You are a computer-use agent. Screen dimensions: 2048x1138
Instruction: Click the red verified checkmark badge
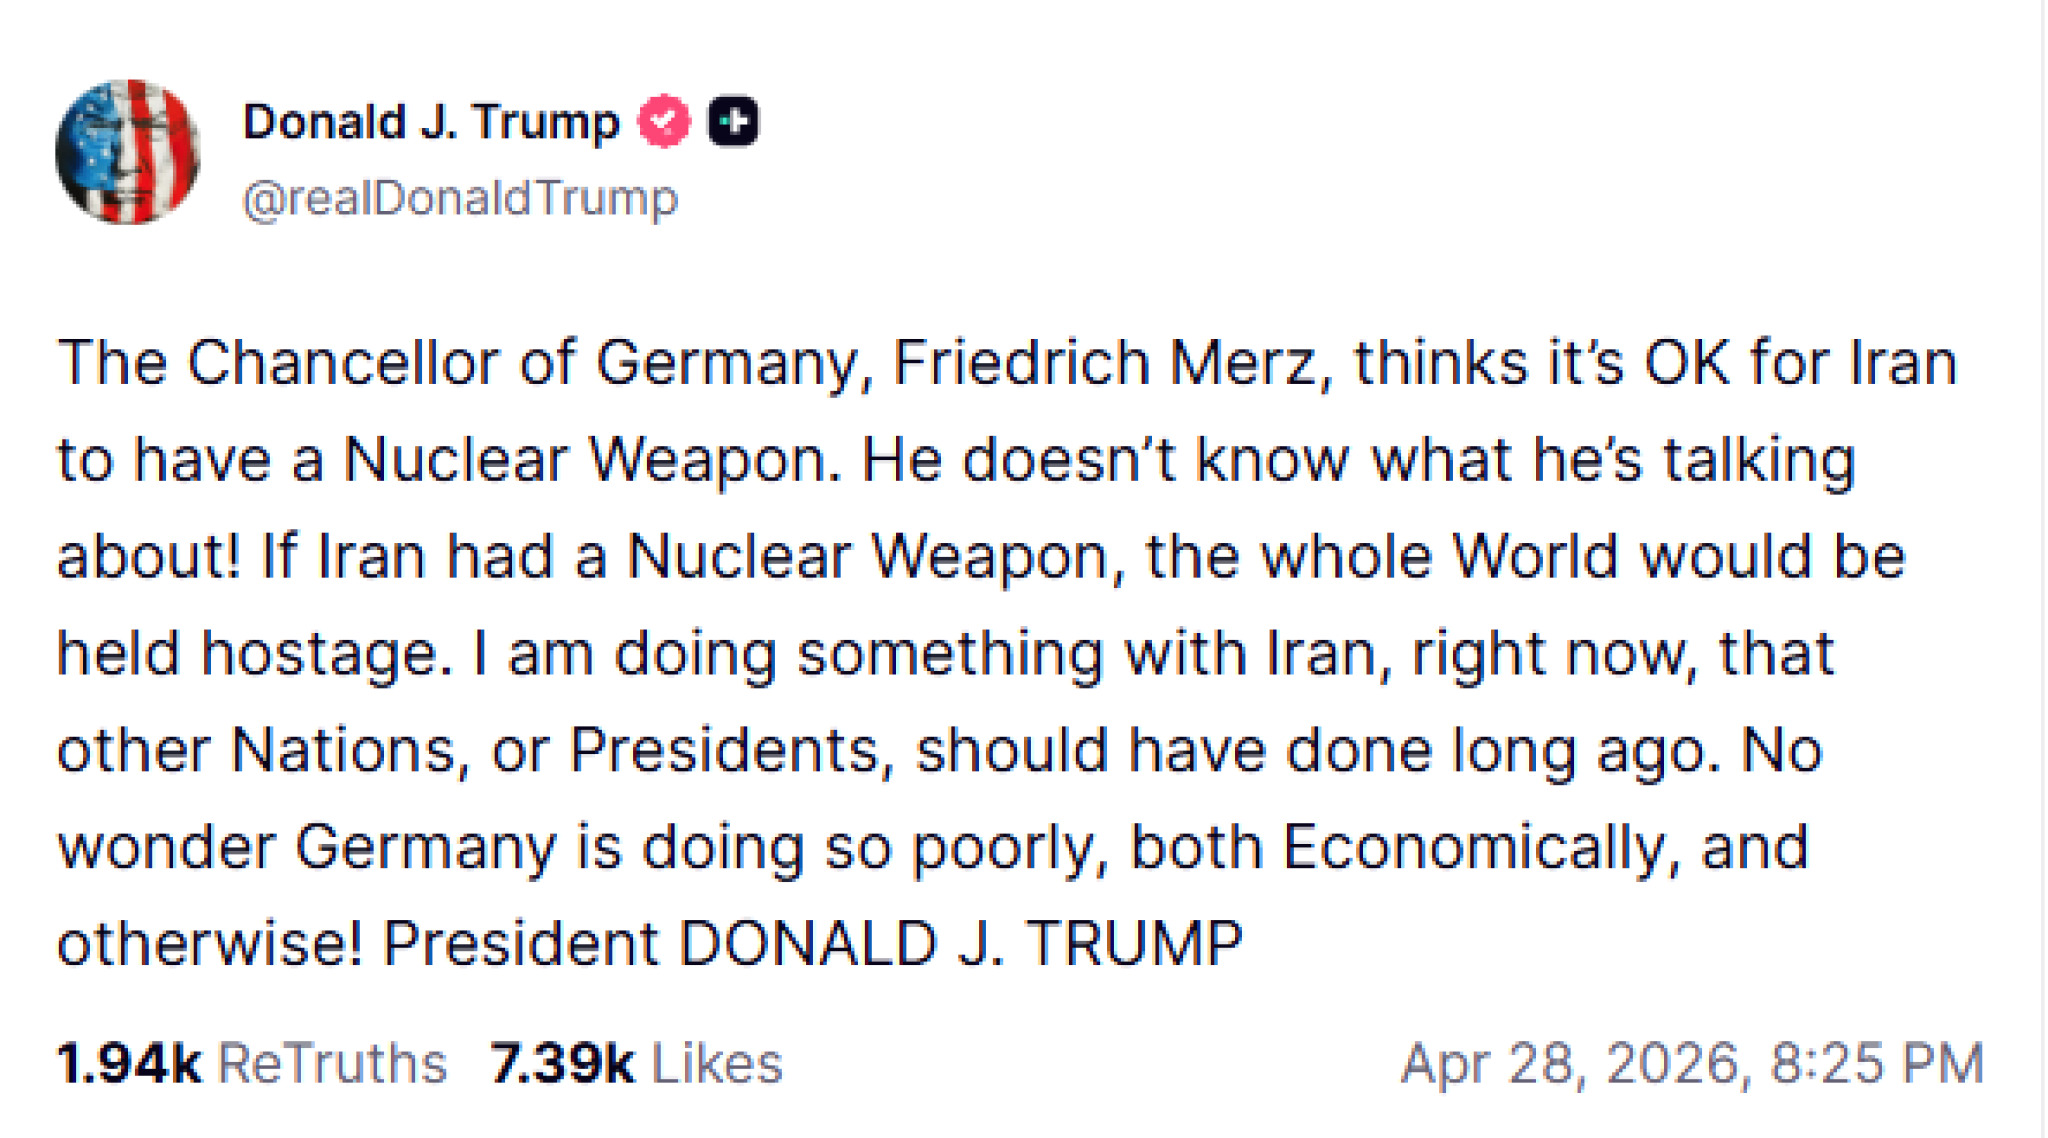664,122
